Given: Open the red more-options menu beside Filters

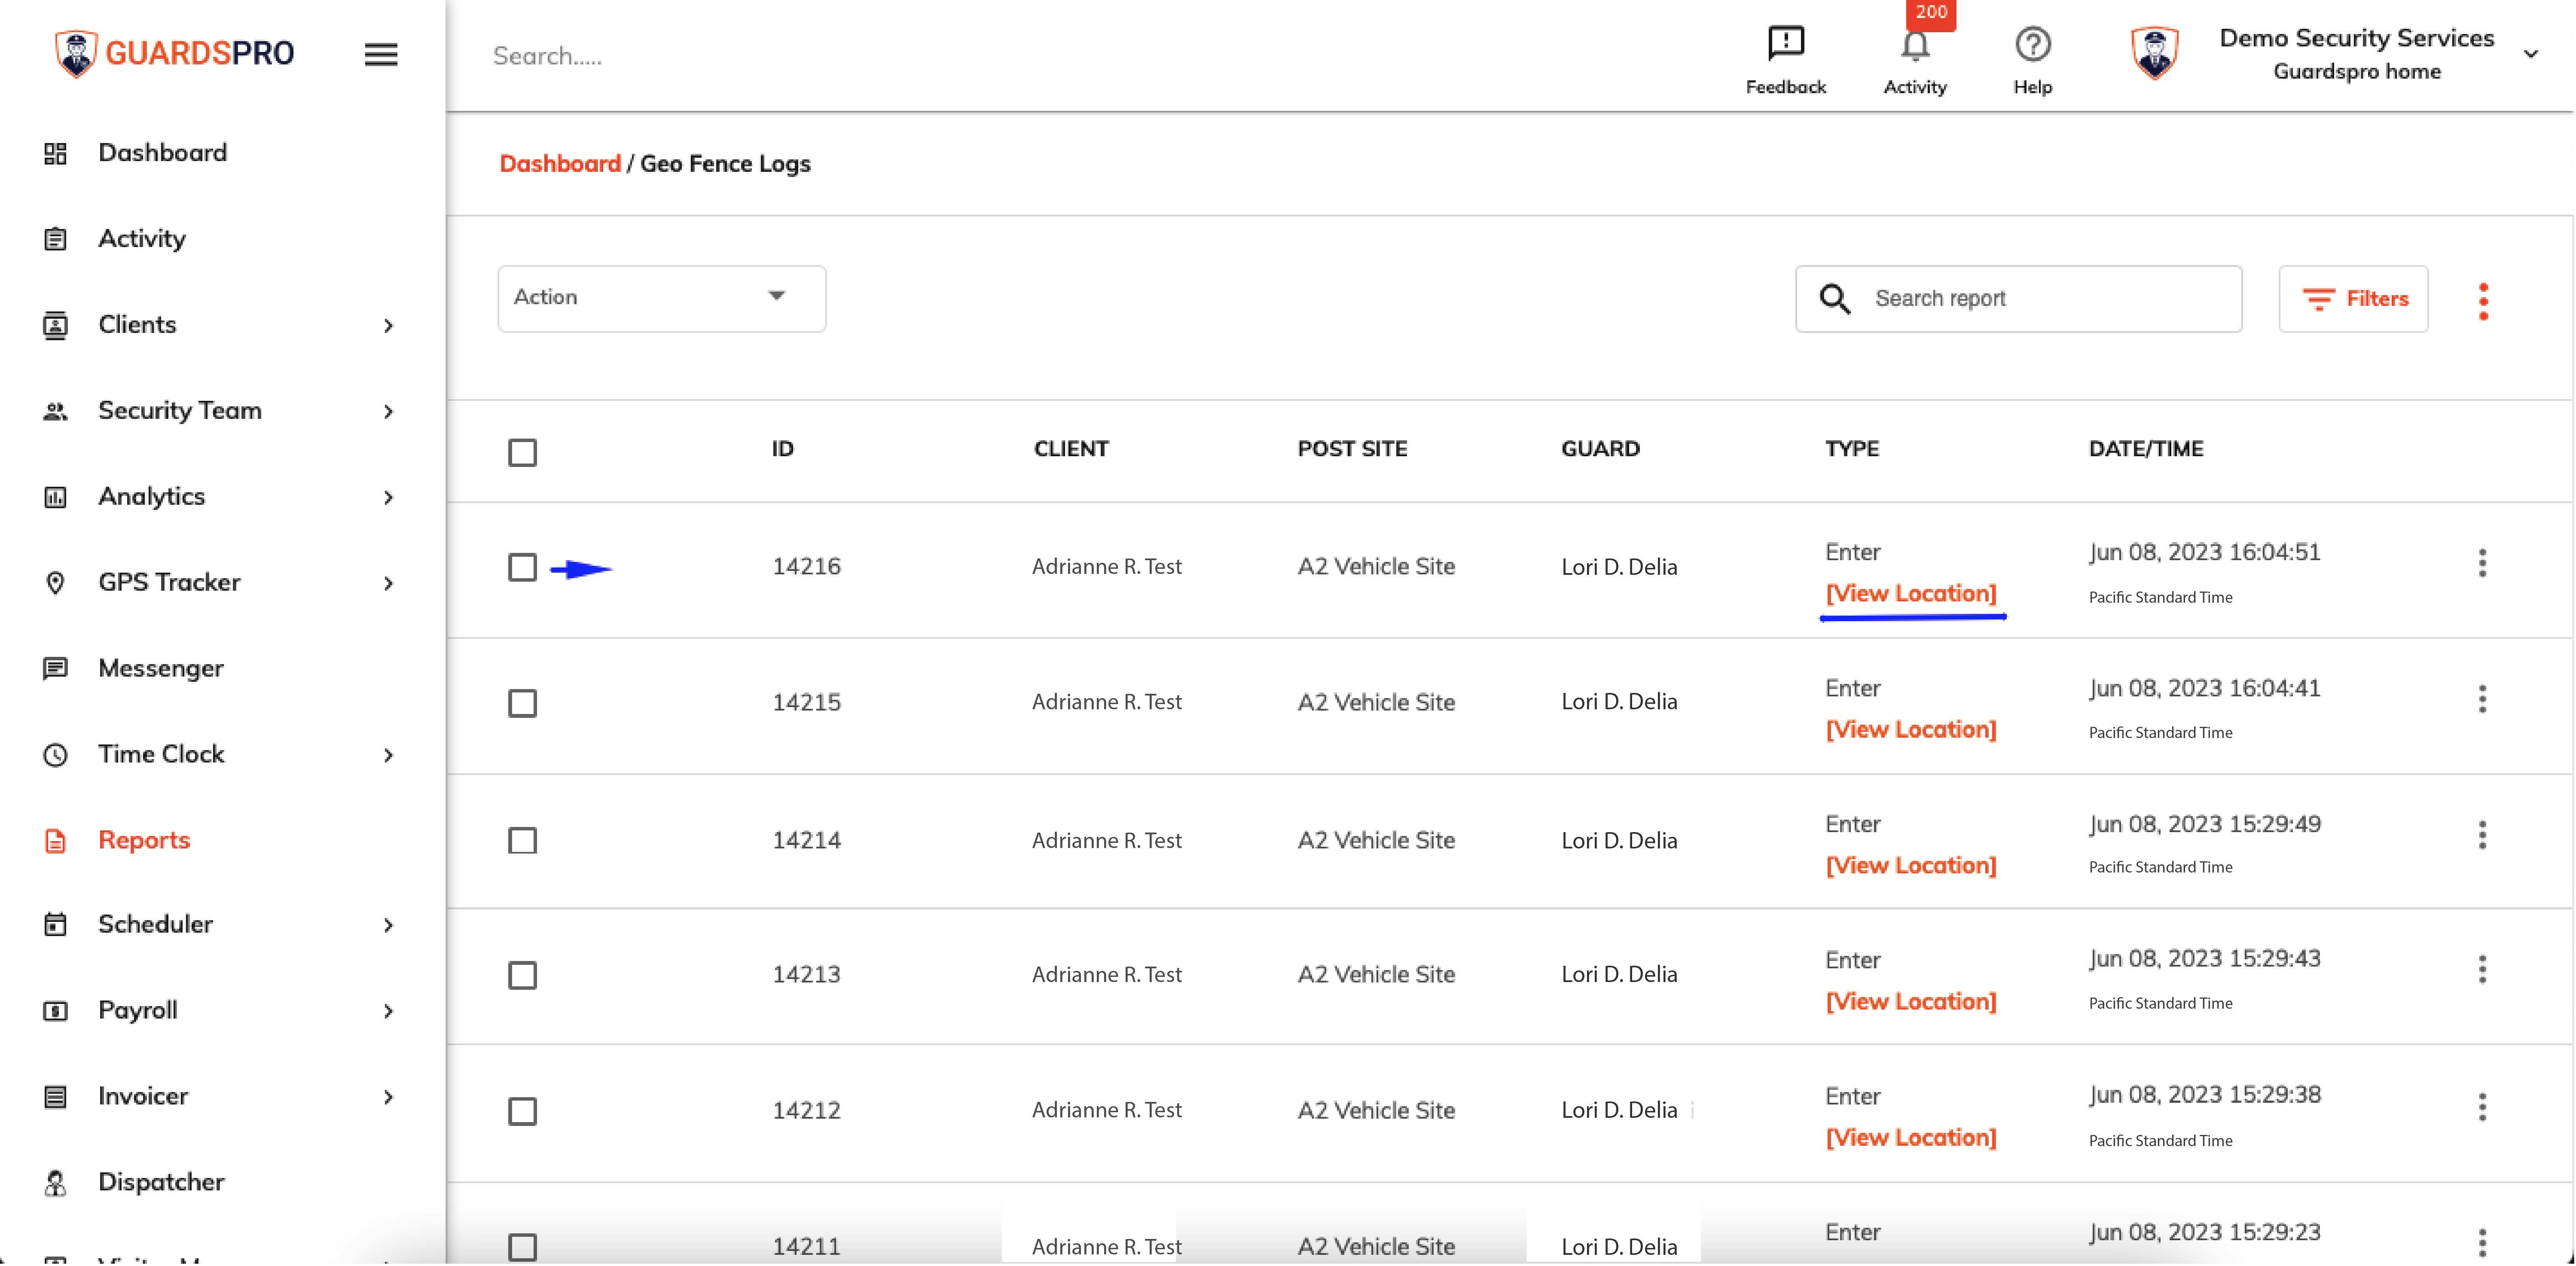Looking at the screenshot, I should (2483, 301).
